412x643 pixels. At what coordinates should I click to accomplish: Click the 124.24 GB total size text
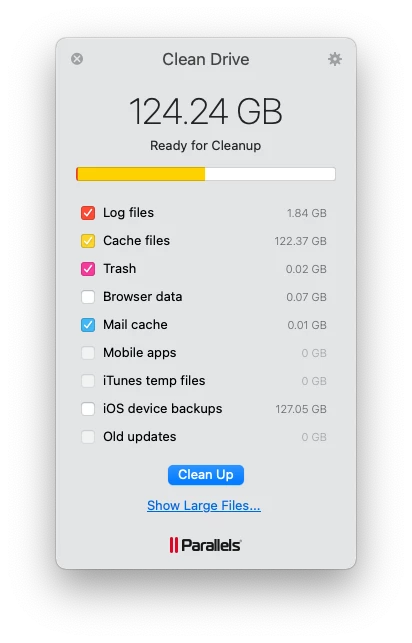[206, 112]
